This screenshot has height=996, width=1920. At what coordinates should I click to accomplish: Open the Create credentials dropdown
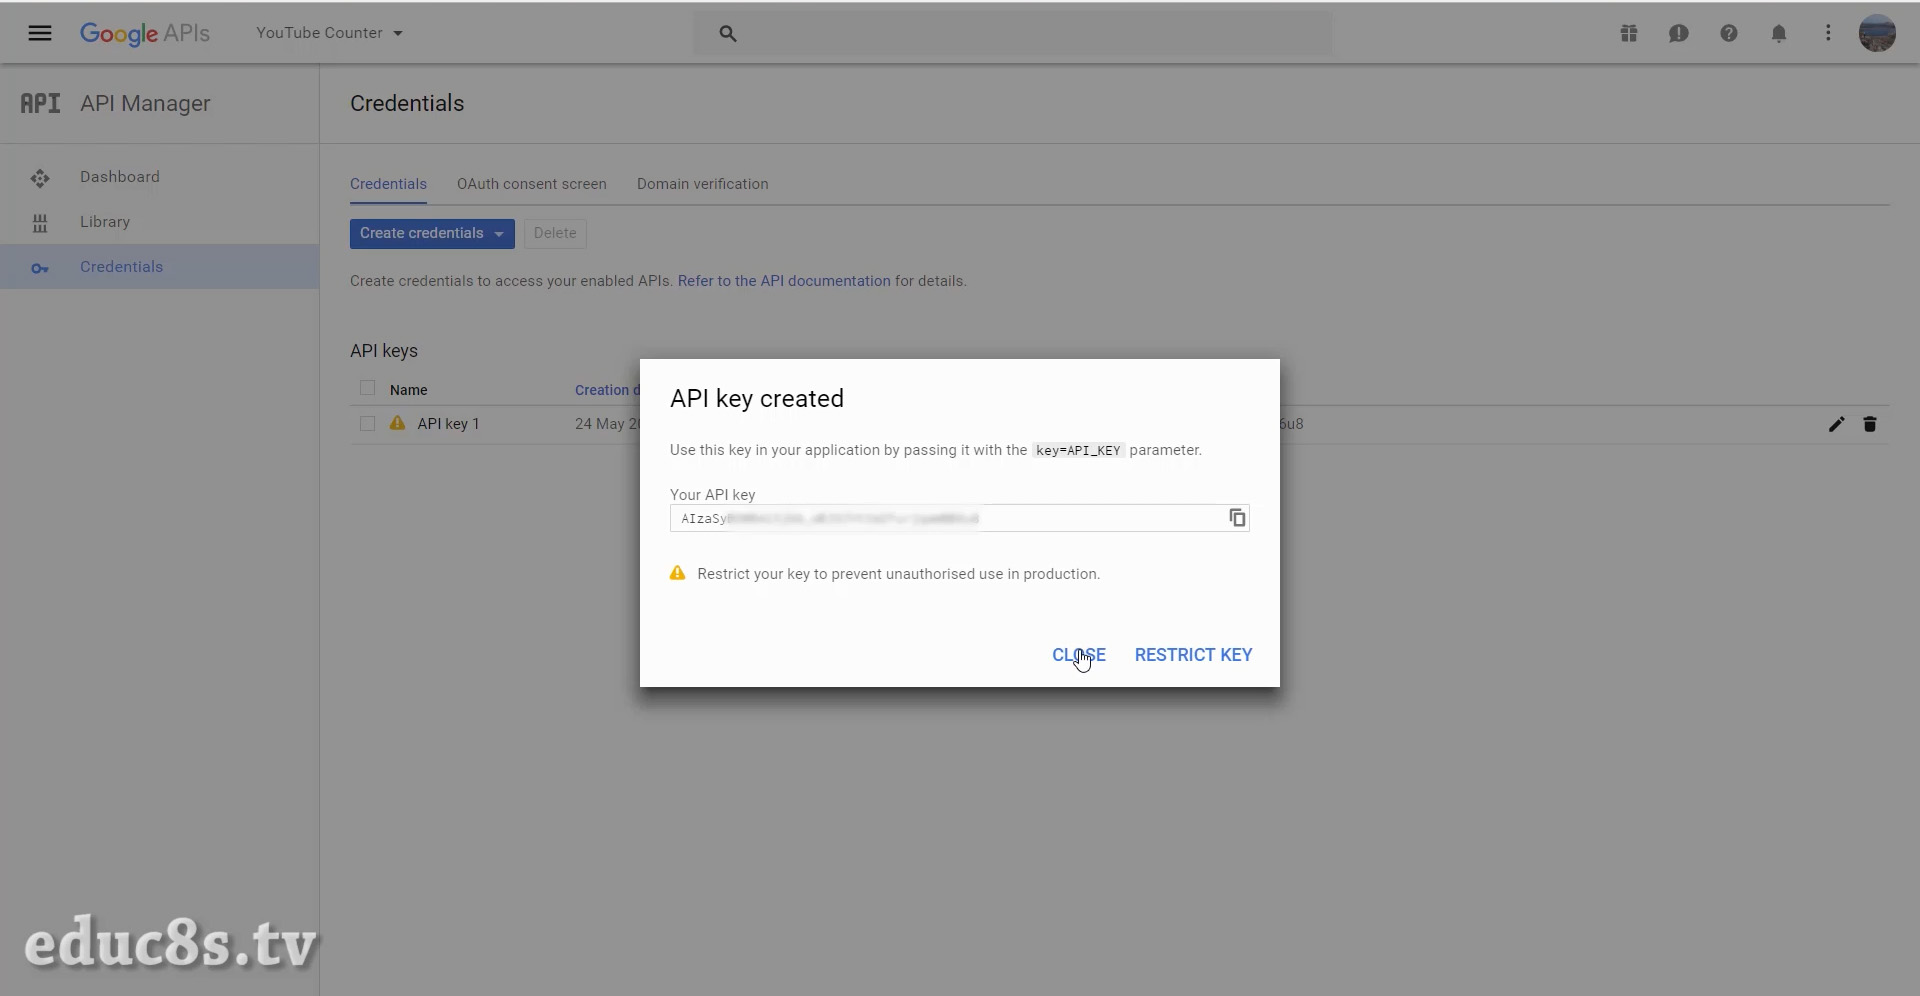pos(432,233)
